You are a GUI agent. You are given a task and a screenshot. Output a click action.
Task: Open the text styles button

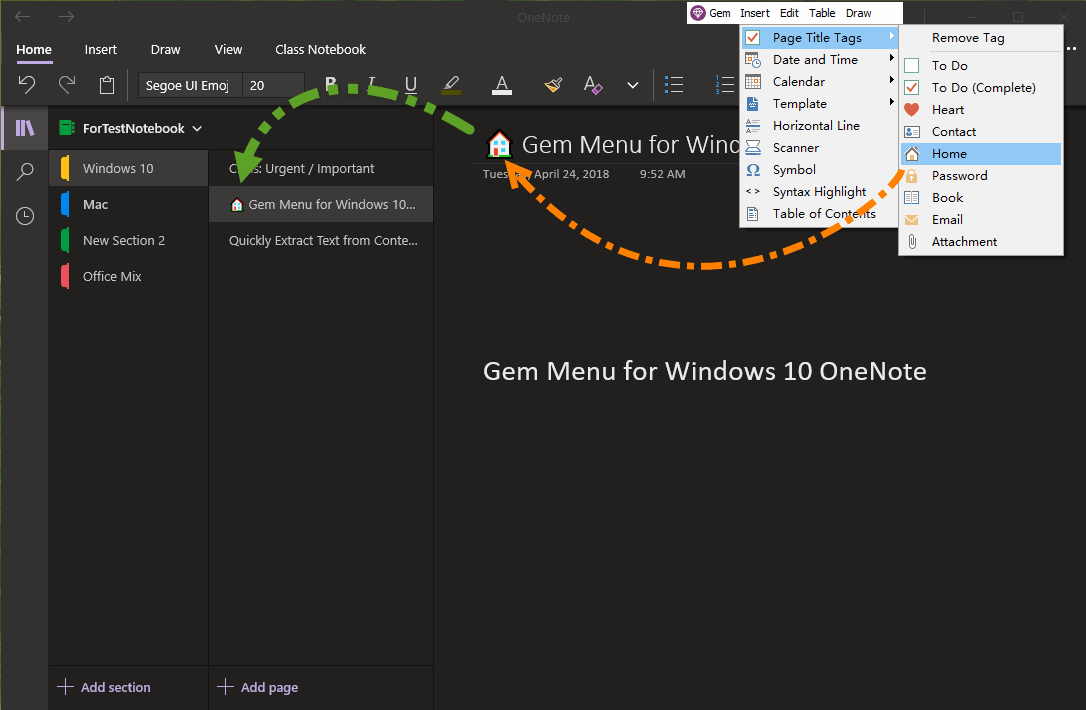coord(593,85)
